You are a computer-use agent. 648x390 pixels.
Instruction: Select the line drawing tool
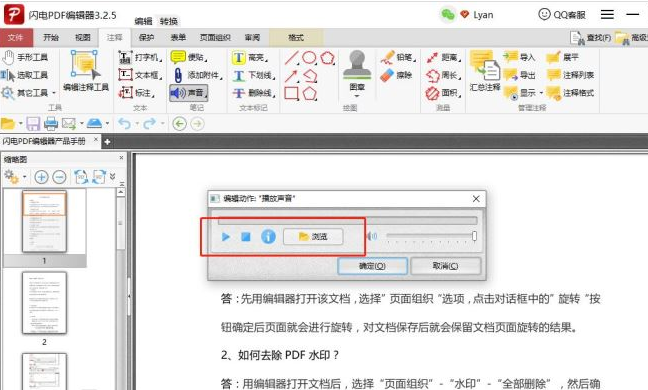click(292, 58)
